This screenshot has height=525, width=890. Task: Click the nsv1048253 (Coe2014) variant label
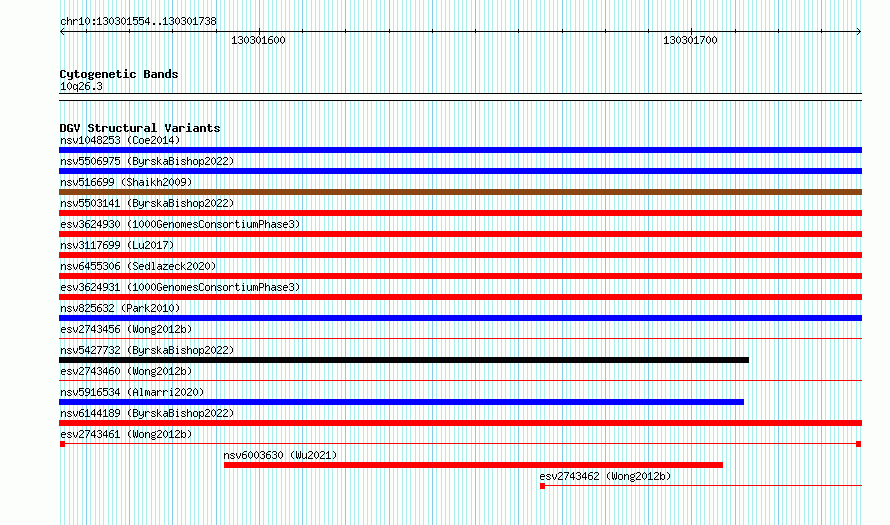point(120,140)
